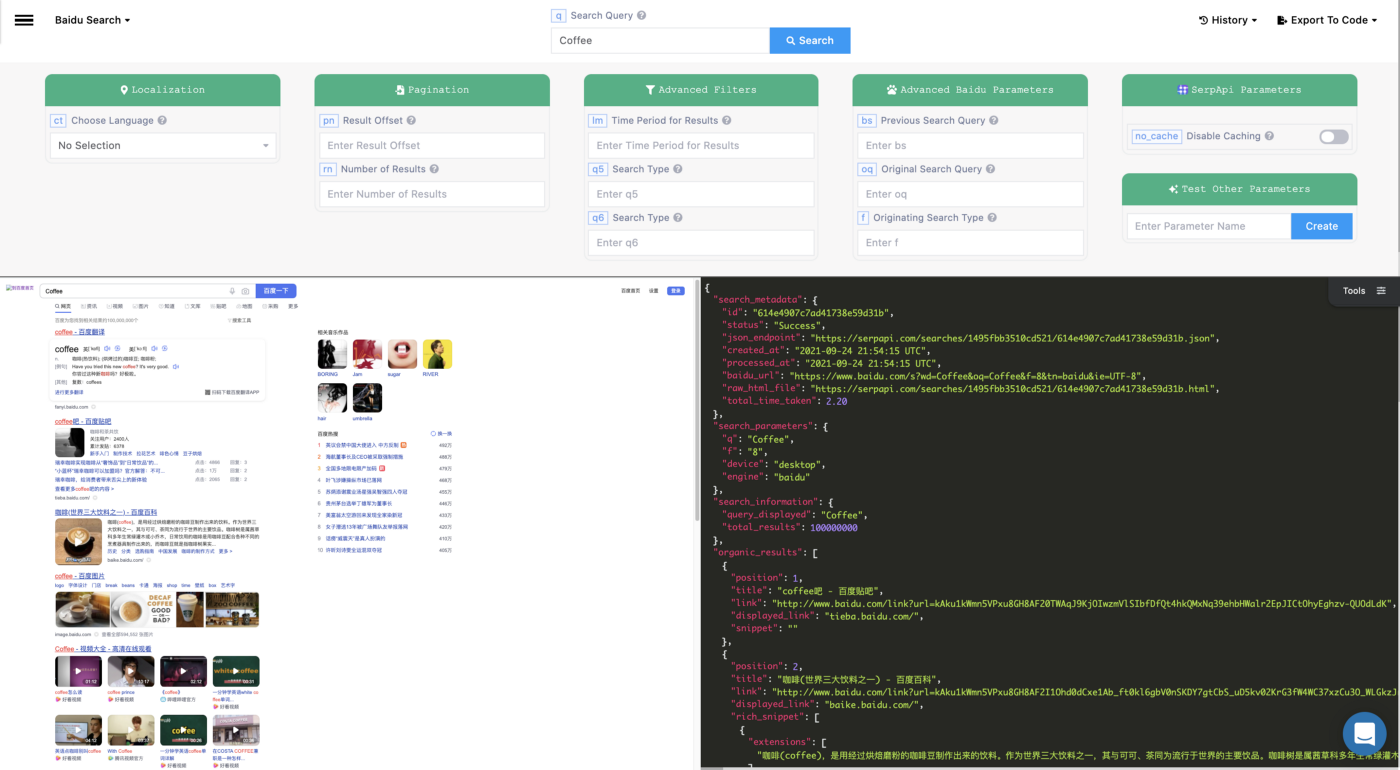The image size is (1400, 770).
Task: Click the microphone icon in Baidu search box
Action: 233,291
